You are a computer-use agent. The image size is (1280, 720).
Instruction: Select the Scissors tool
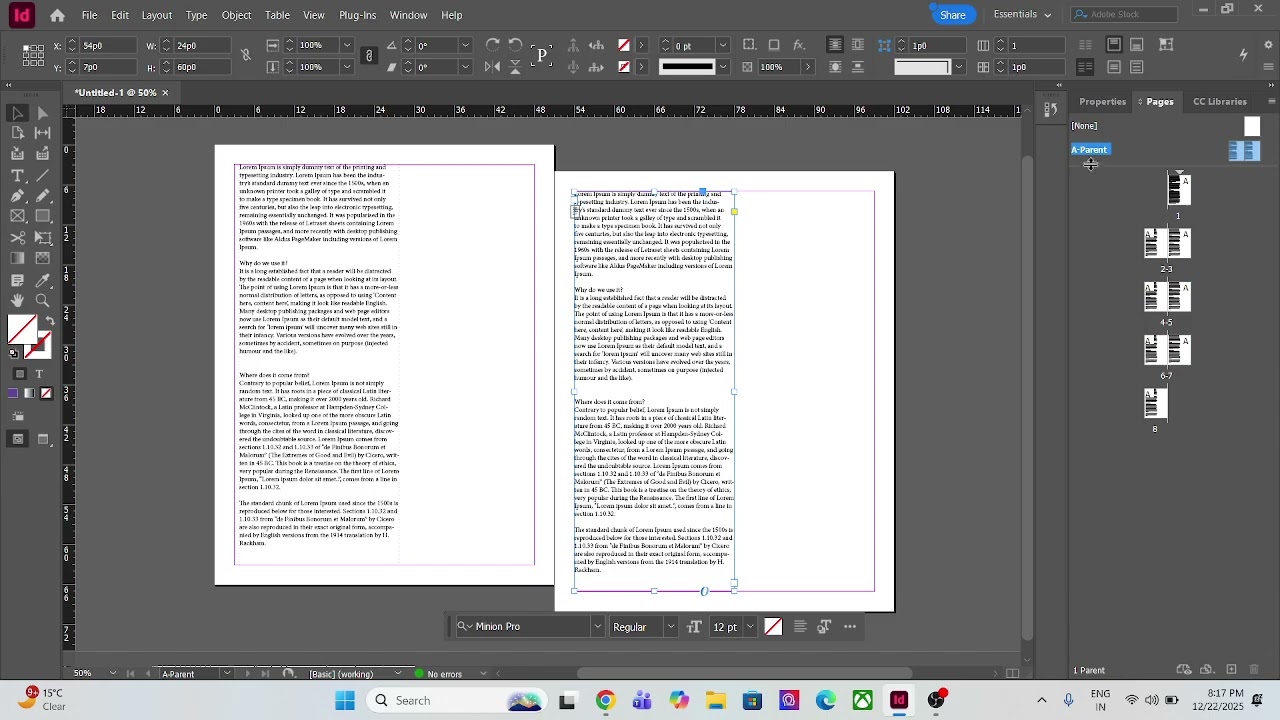17,238
